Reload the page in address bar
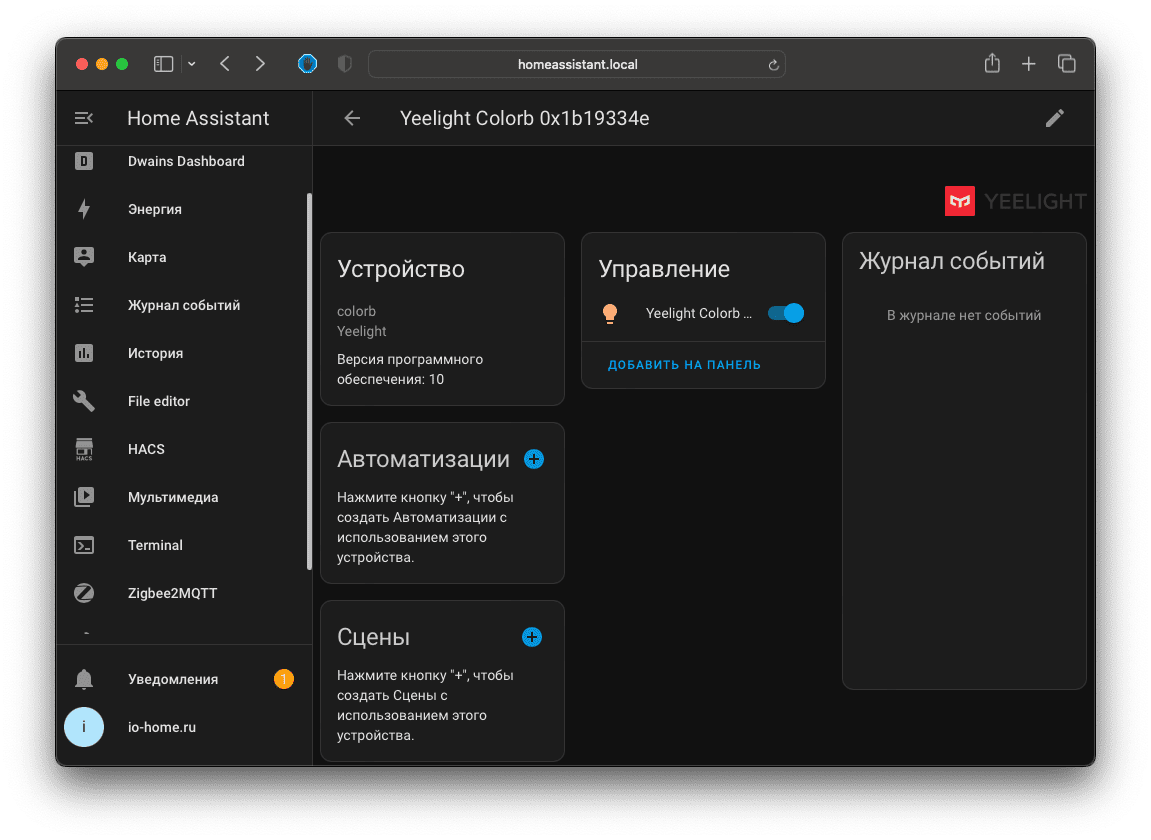 click(773, 65)
